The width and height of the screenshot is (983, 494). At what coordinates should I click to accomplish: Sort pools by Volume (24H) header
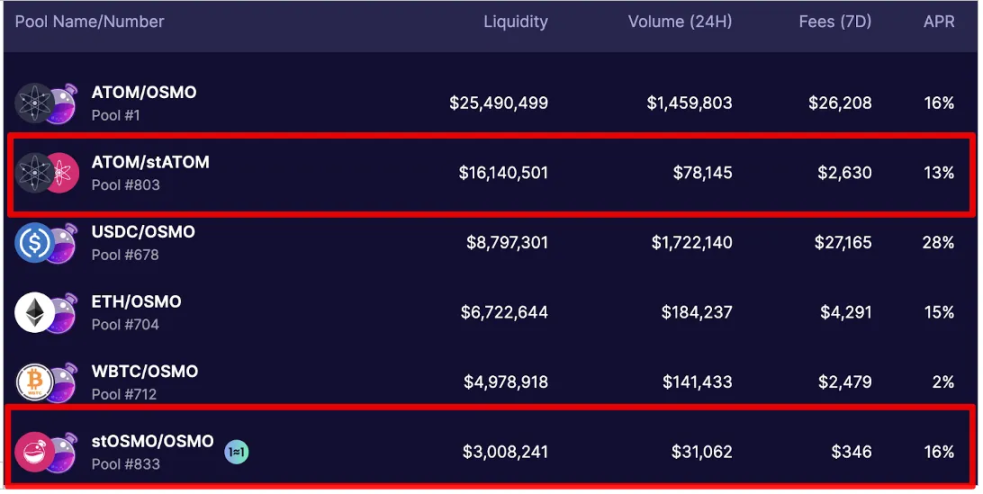click(680, 22)
